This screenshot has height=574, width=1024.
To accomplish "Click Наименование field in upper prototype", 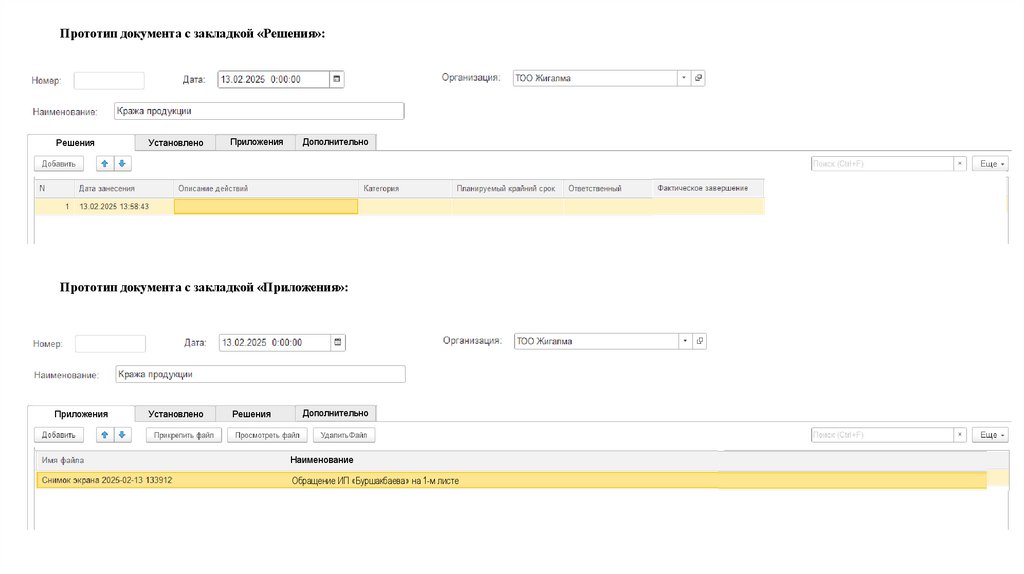I will [x=259, y=111].
